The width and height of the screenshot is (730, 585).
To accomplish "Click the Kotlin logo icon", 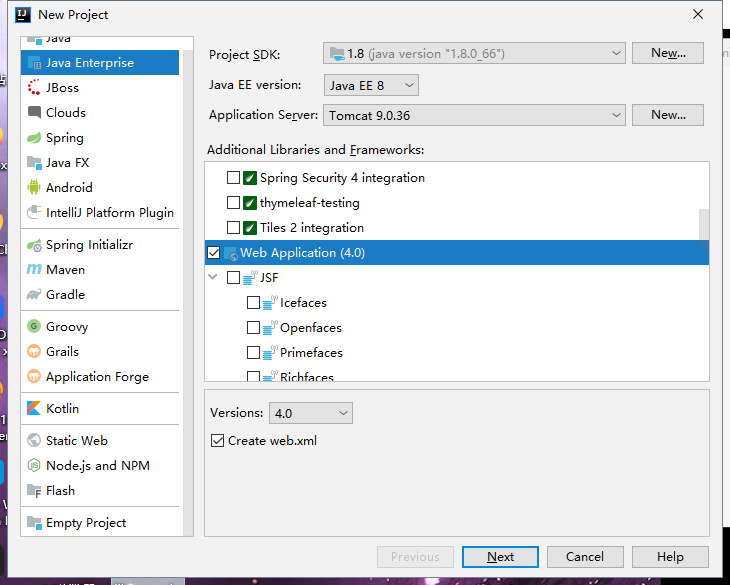I will click(34, 408).
